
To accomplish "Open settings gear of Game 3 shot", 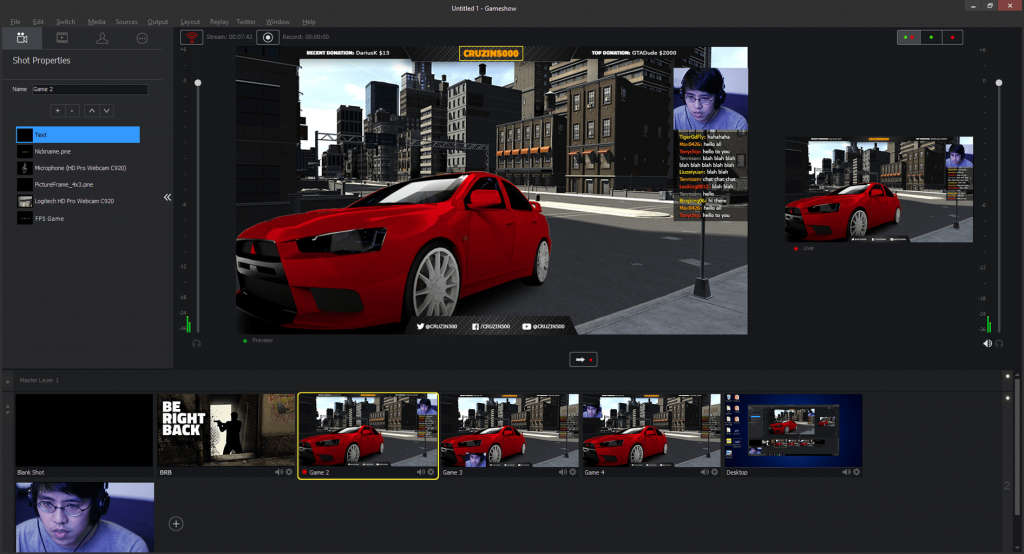I will 573,472.
